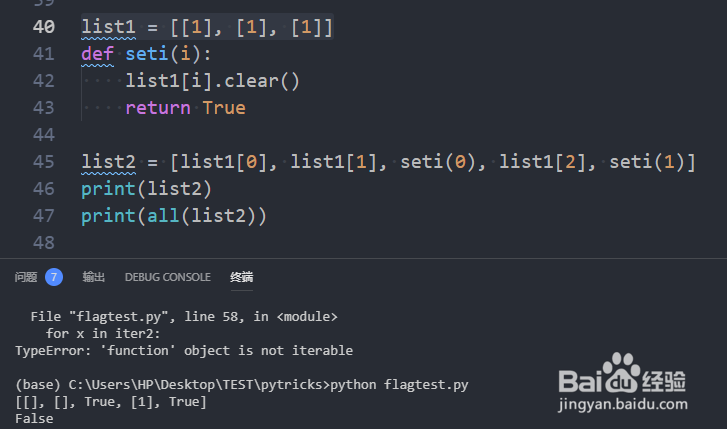Click line number 40 in gutter
The image size is (727, 429).
point(44,27)
